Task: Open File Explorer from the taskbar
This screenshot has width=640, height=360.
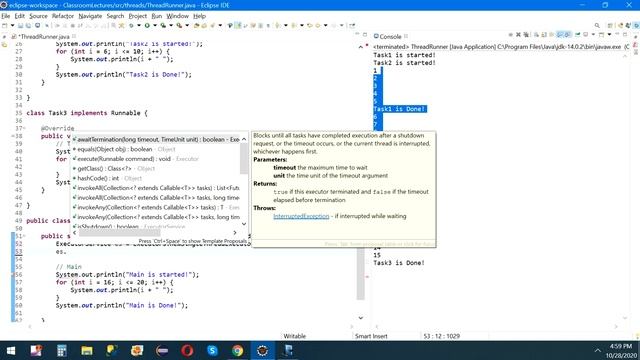Action: click(87, 351)
